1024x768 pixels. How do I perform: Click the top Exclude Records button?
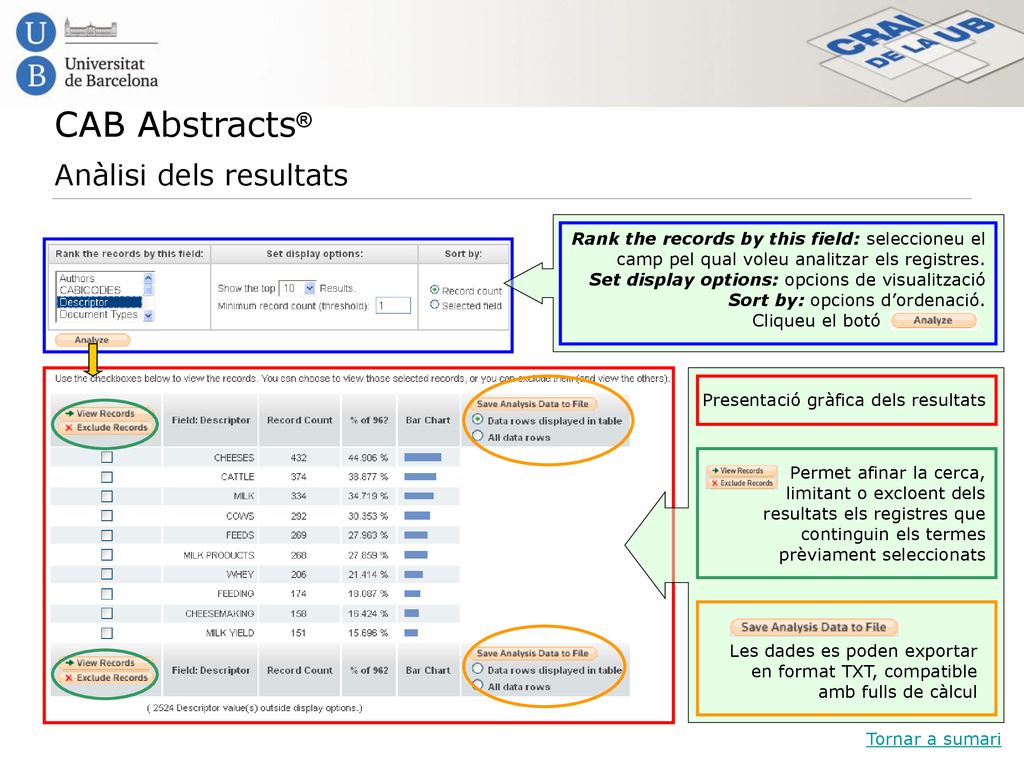pos(106,427)
